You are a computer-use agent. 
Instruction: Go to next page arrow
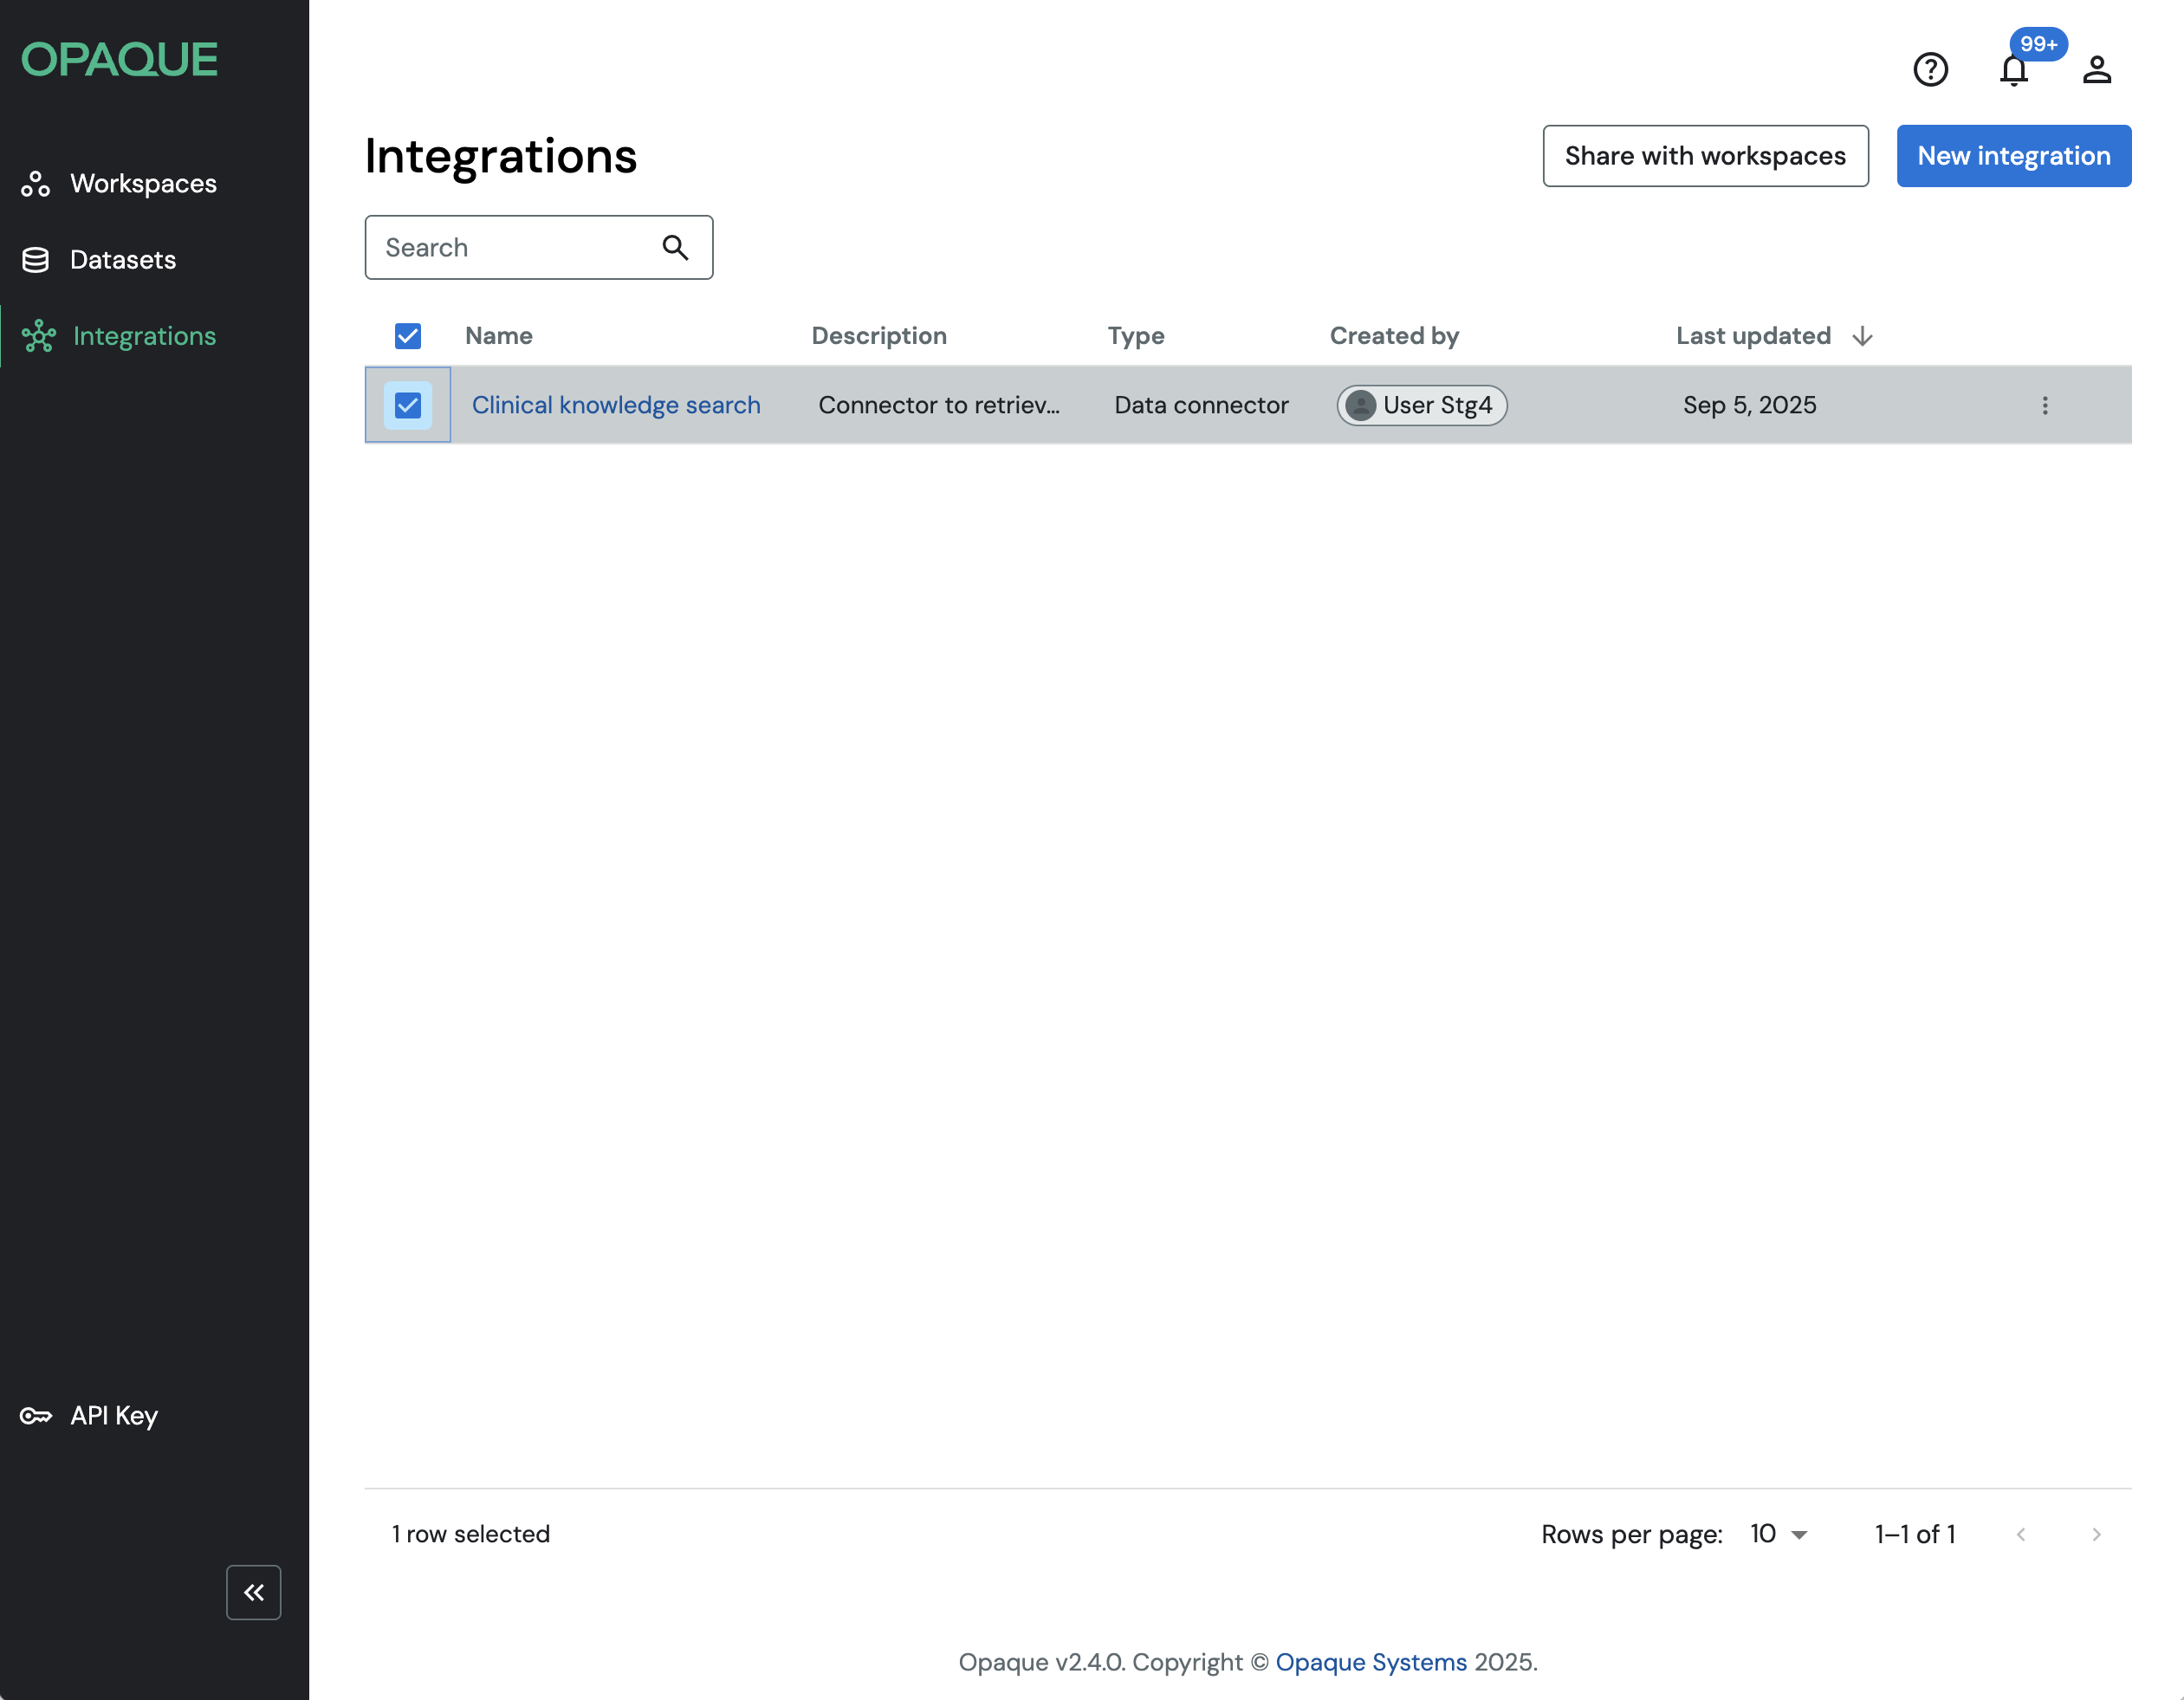click(2096, 1534)
